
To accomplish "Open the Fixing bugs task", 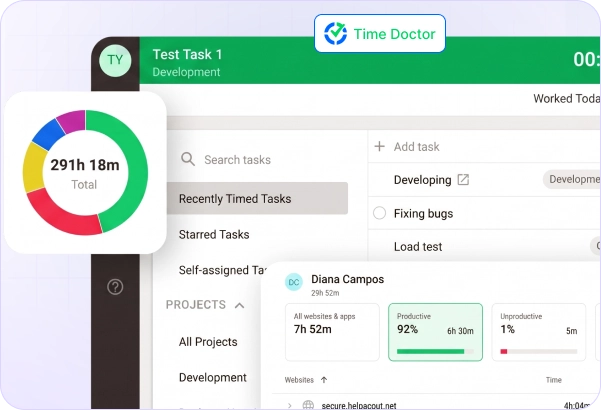I will tap(423, 213).
